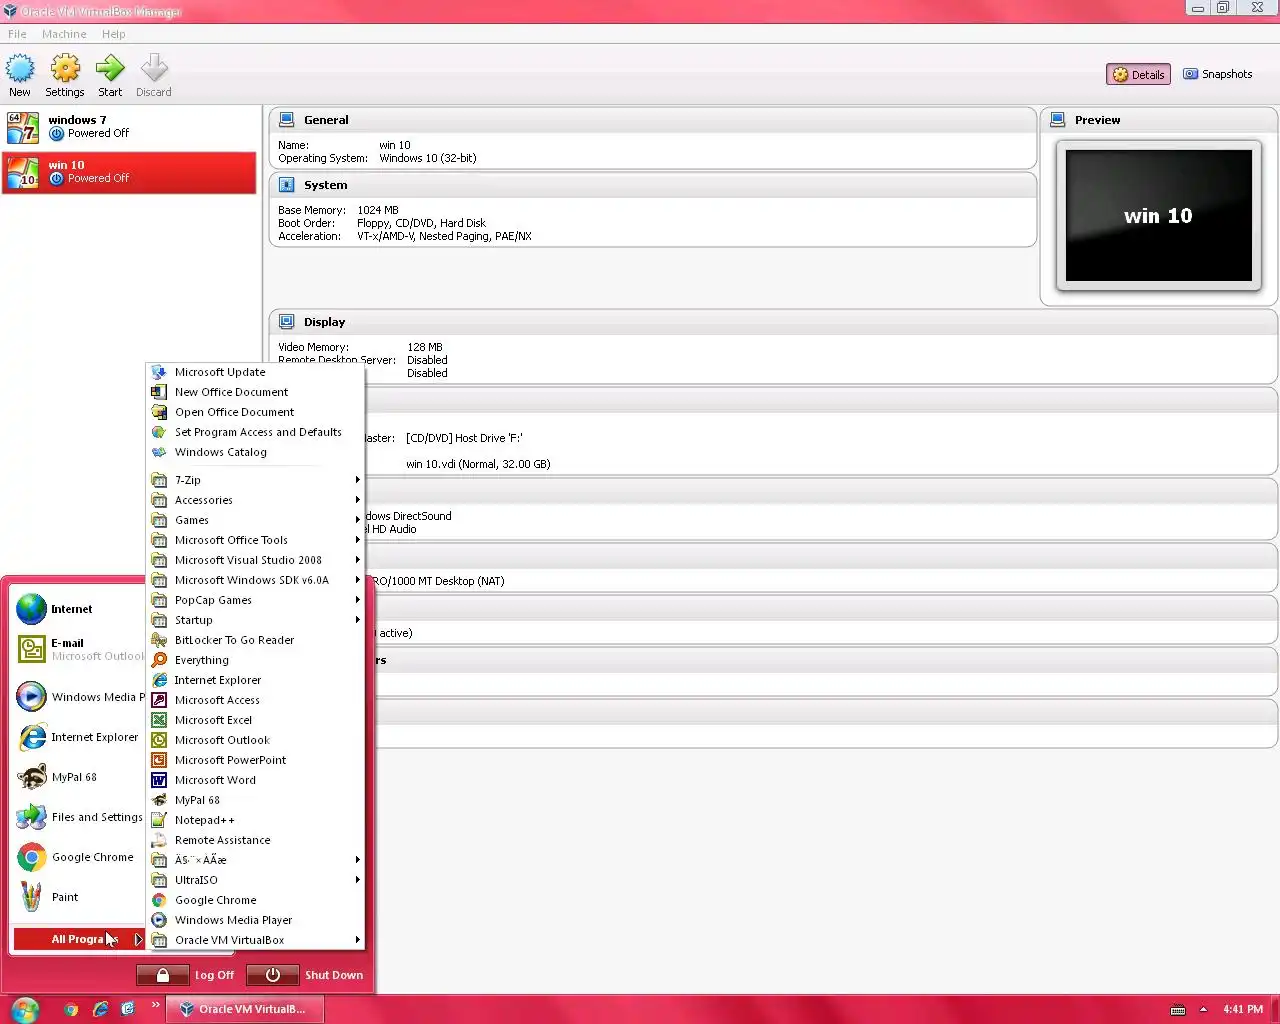1280x1024 pixels.
Task: Launch Everything search program icon
Action: 159,660
